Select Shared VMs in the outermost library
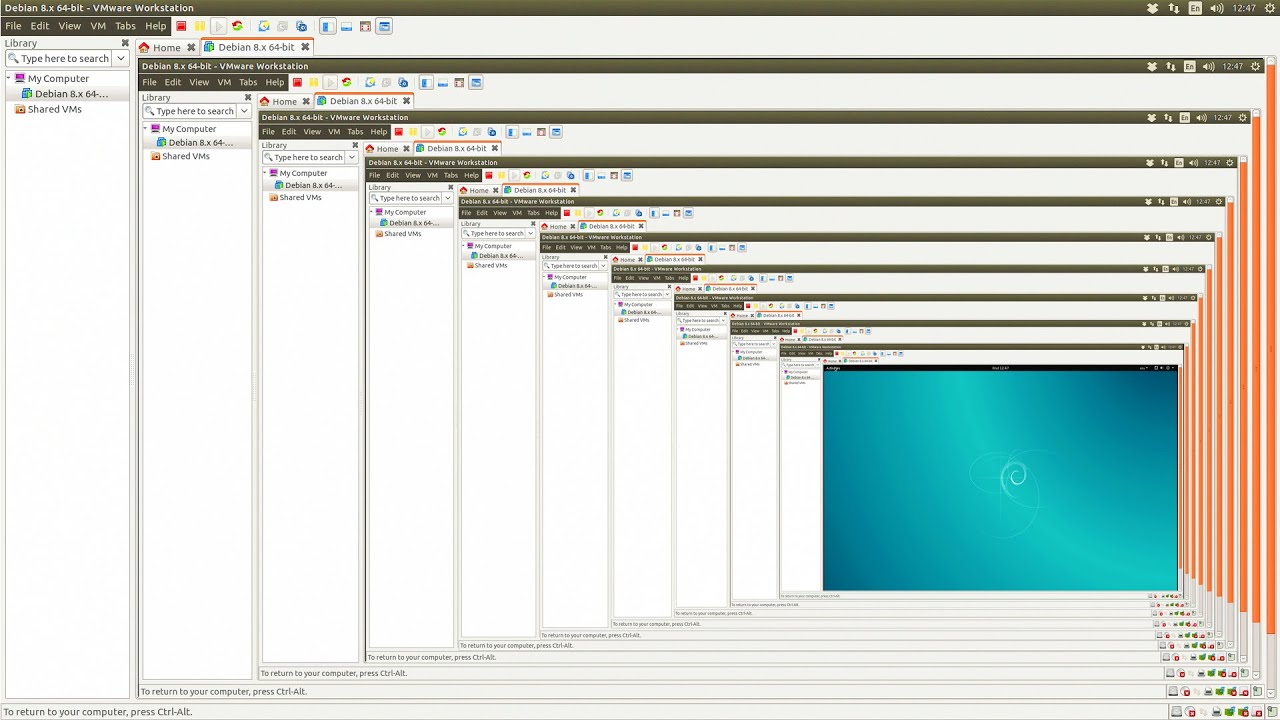This screenshot has height=720, width=1280. [54, 109]
